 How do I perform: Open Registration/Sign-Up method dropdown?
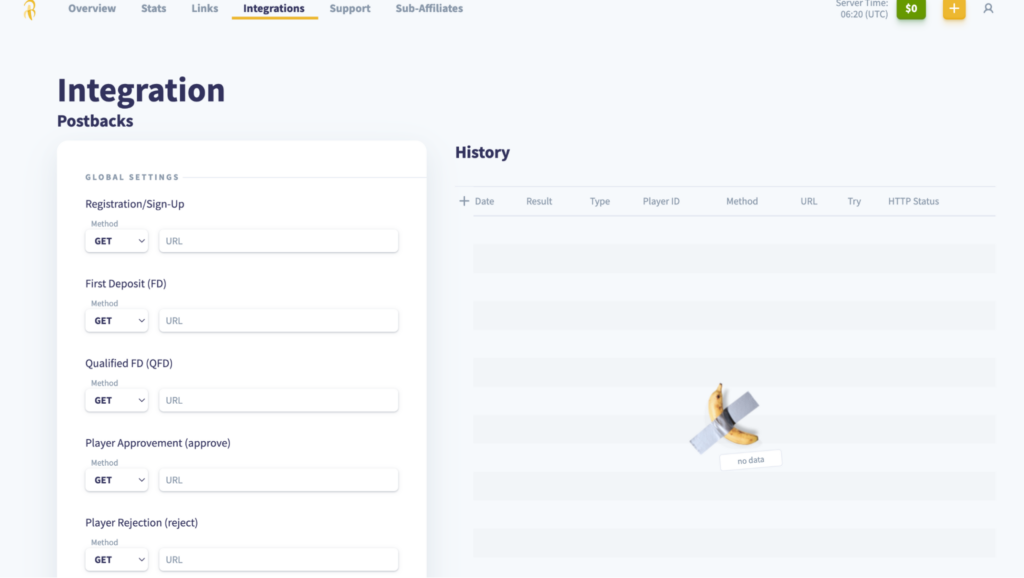point(116,241)
